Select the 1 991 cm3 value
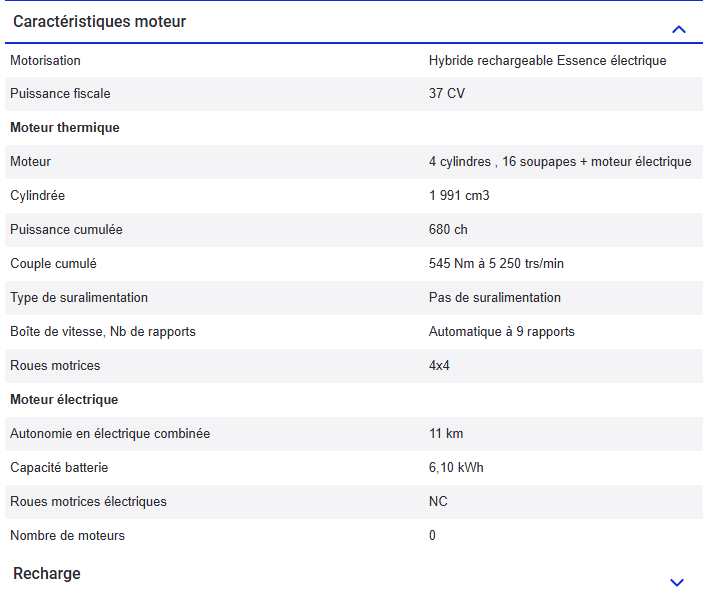The width and height of the screenshot is (705, 594). (459, 196)
